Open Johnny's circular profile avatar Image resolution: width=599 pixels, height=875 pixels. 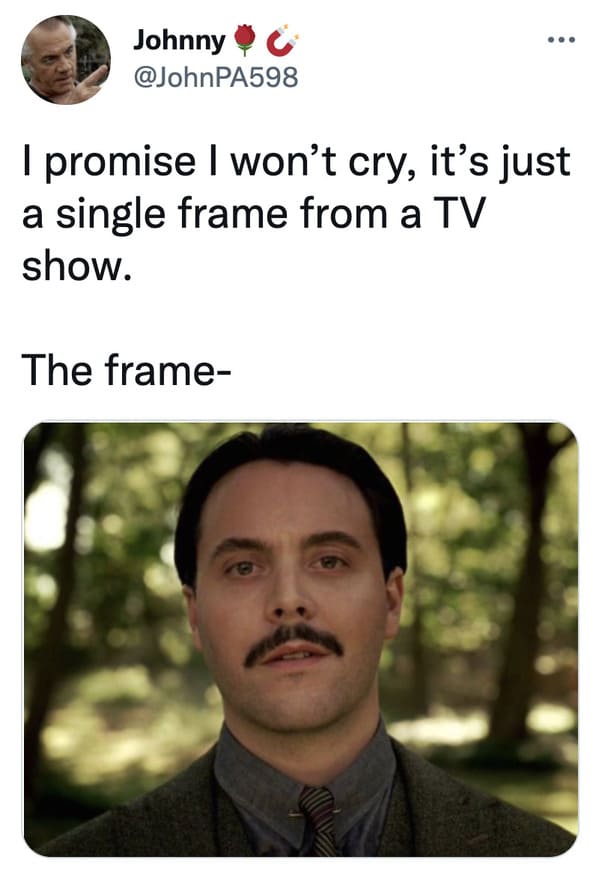pyautogui.click(x=66, y=59)
